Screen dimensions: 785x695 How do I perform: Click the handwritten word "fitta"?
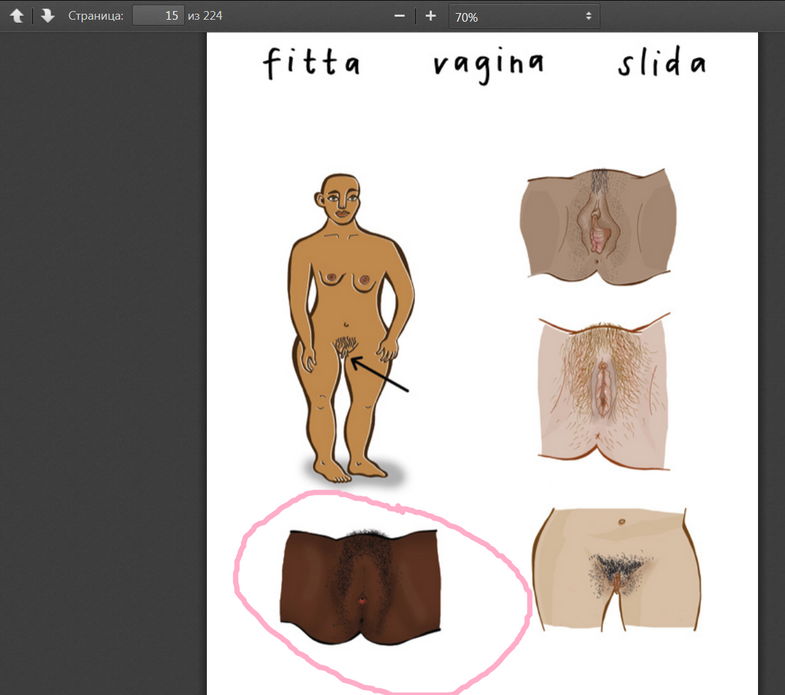(311, 64)
